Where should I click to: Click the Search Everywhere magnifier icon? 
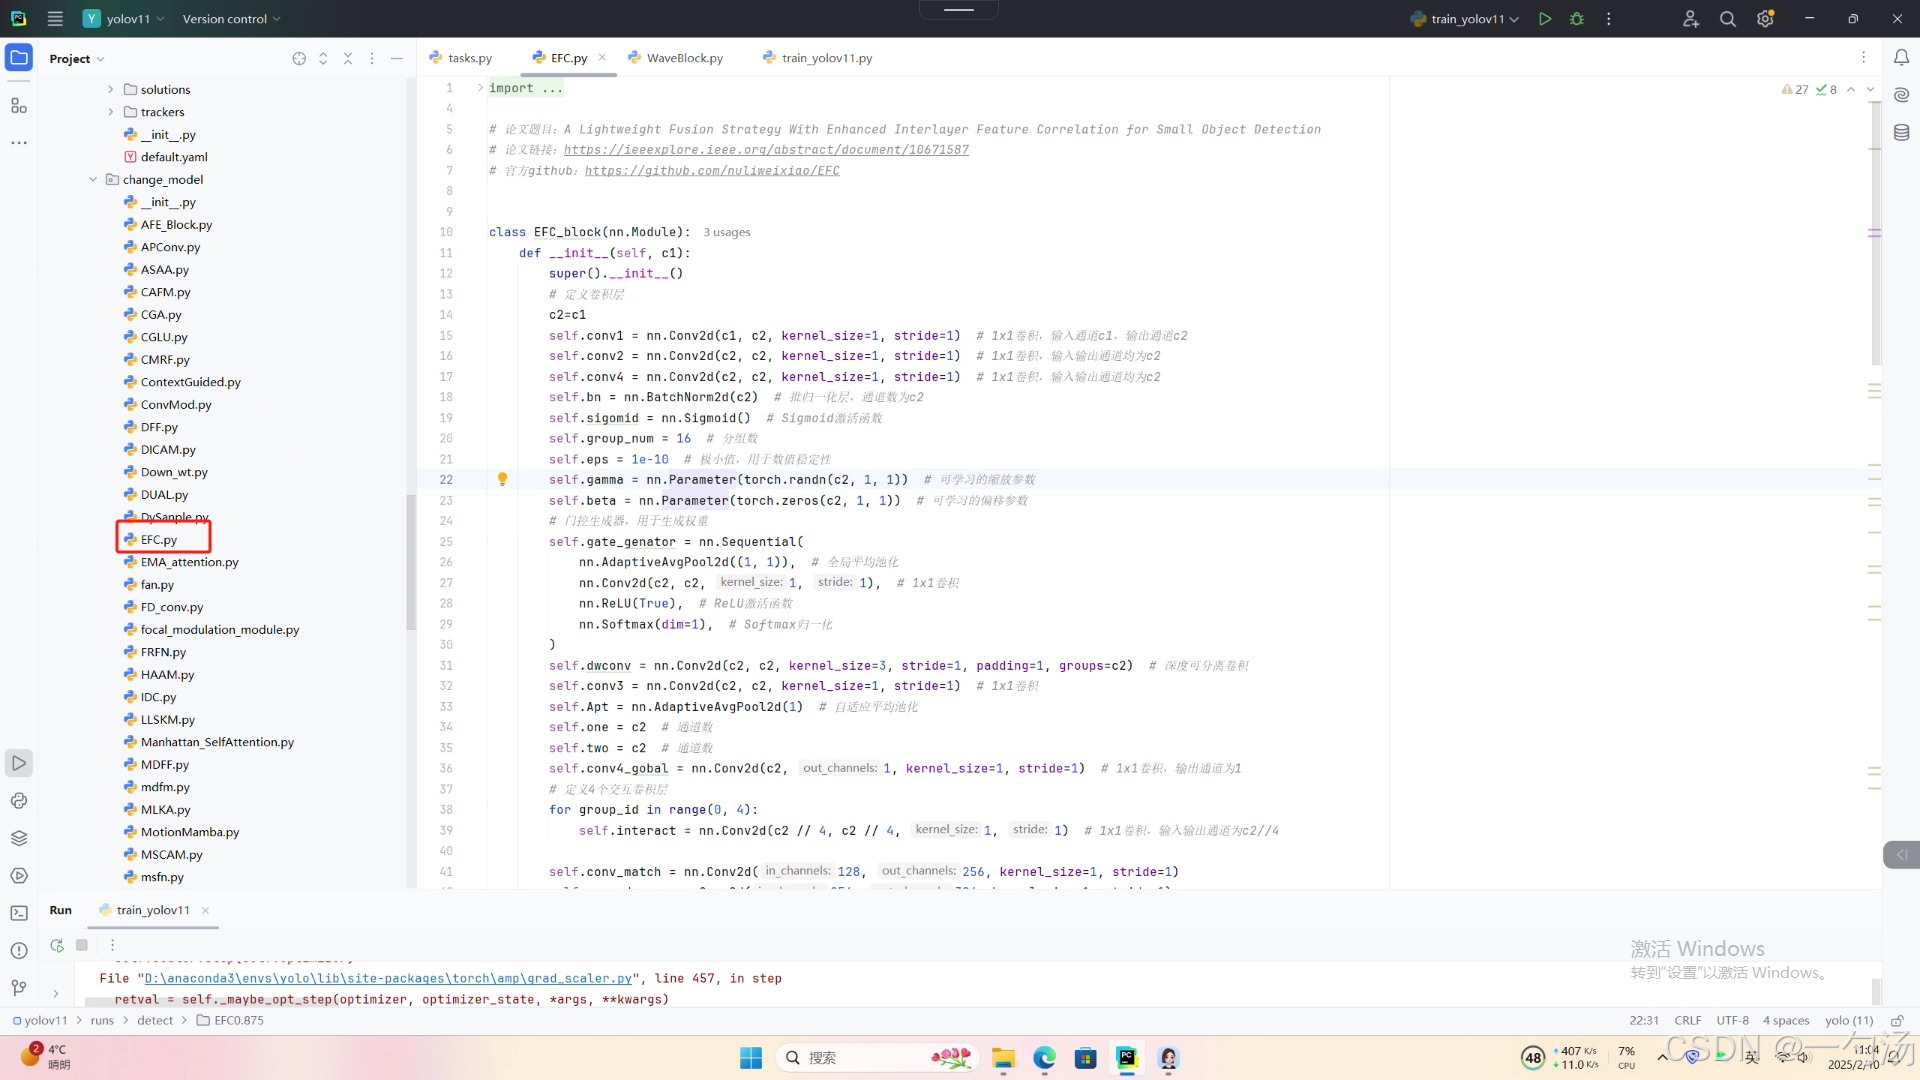point(1727,19)
